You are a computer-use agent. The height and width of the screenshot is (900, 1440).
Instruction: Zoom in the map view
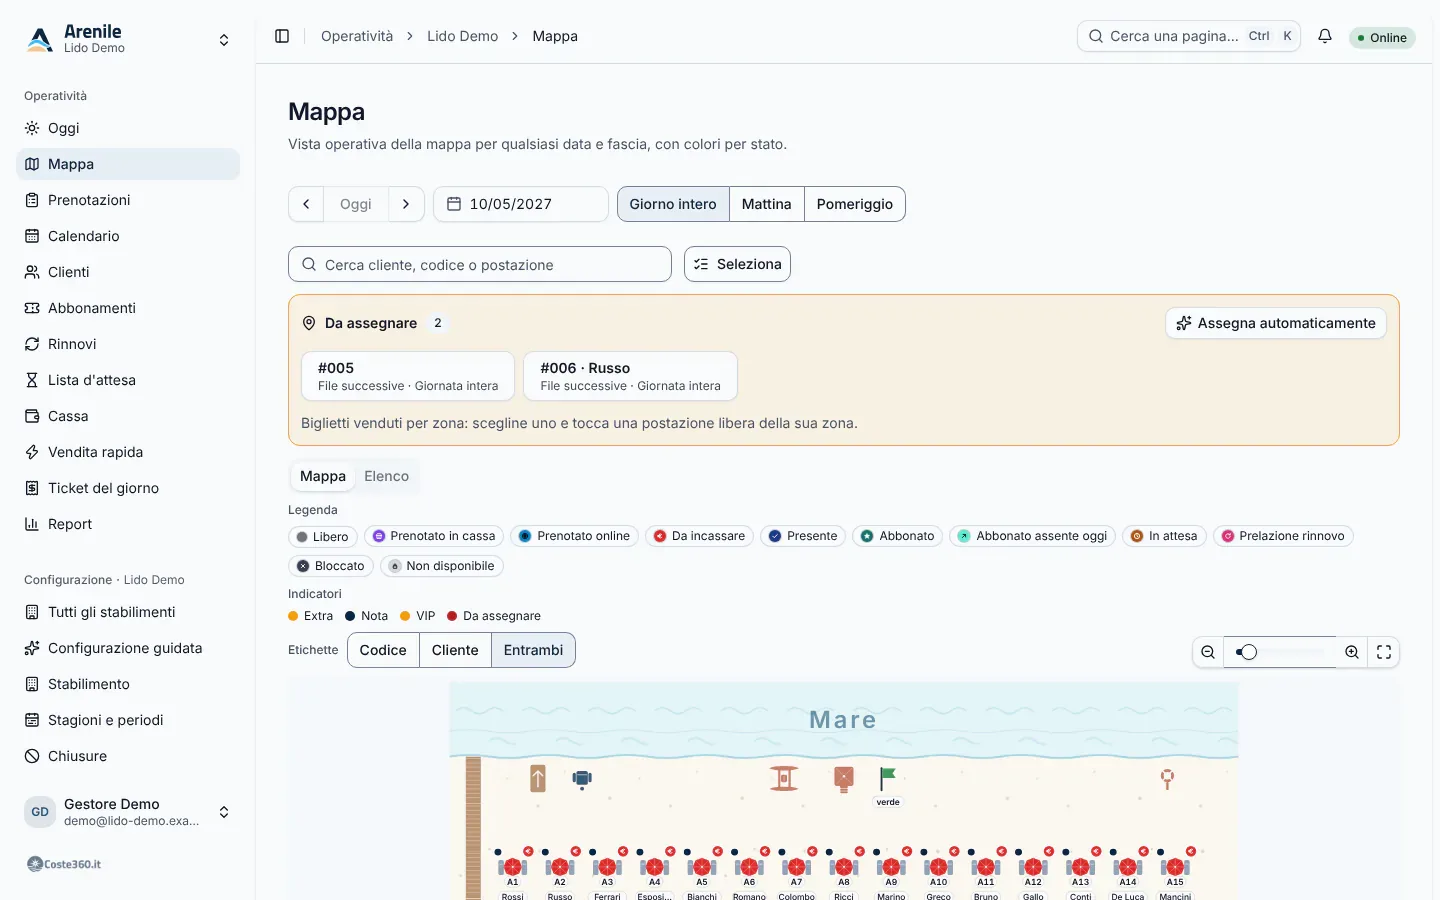(x=1352, y=652)
